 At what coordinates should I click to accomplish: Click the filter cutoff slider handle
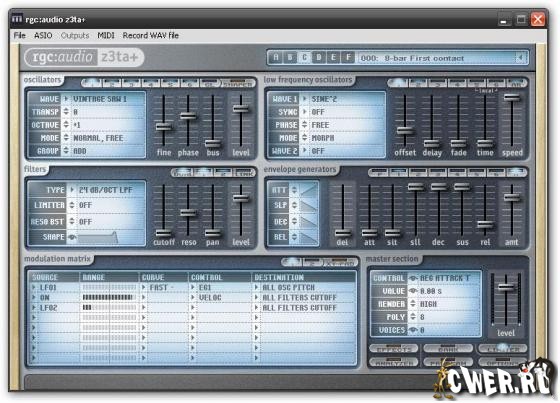164,233
